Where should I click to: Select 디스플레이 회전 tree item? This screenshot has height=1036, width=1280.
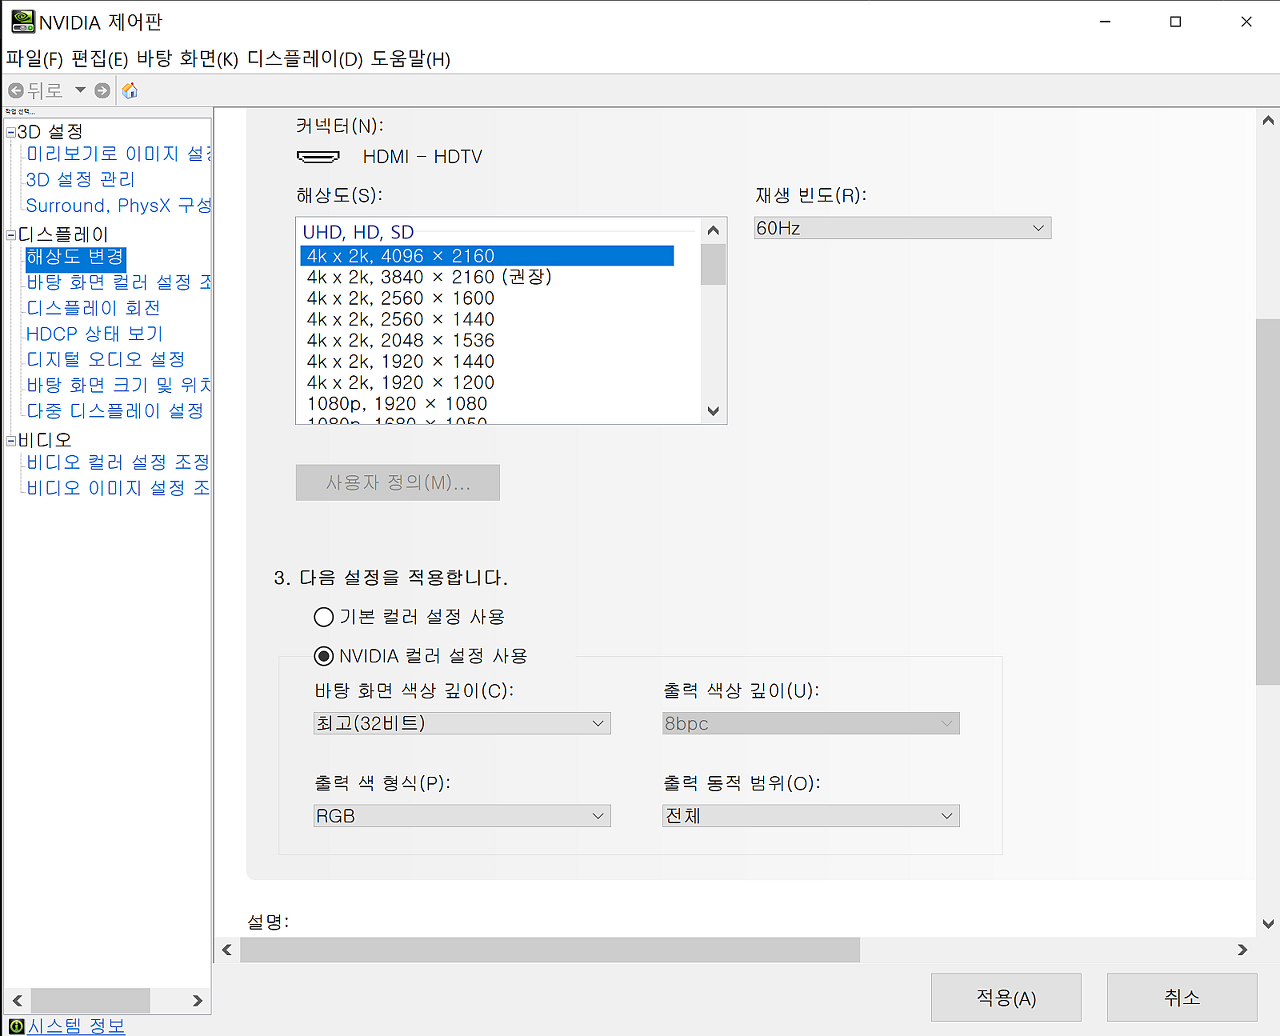93,308
